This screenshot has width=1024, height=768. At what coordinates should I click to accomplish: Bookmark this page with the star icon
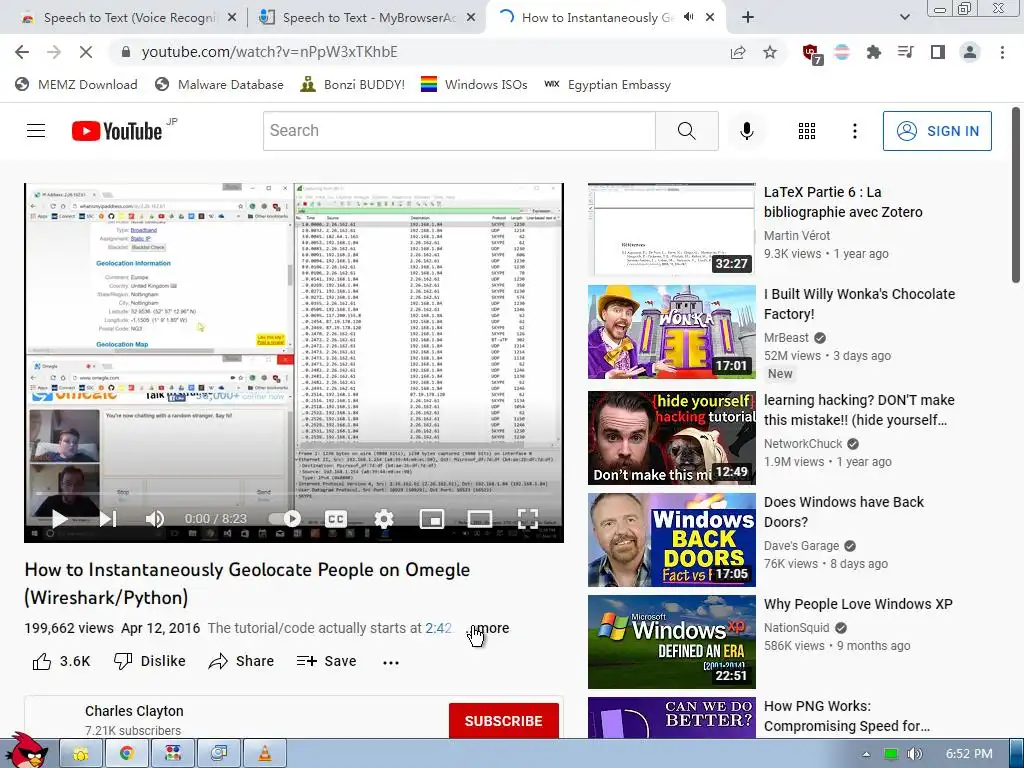pyautogui.click(x=770, y=52)
